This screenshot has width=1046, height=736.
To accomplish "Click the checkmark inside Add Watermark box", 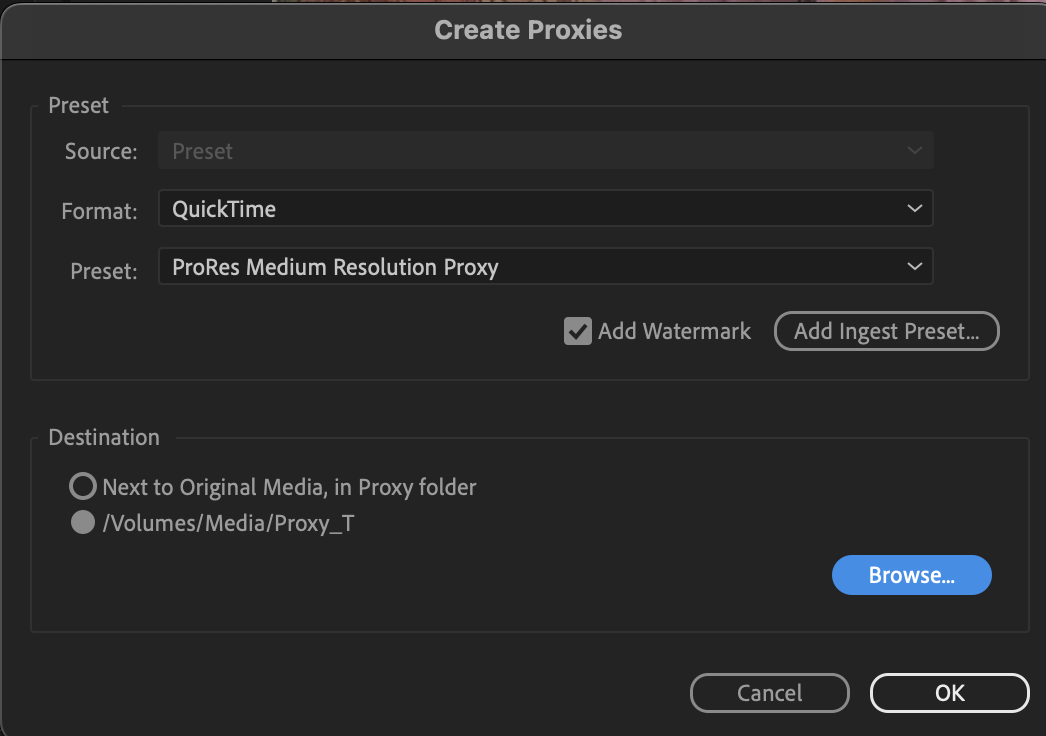I will 578,331.
